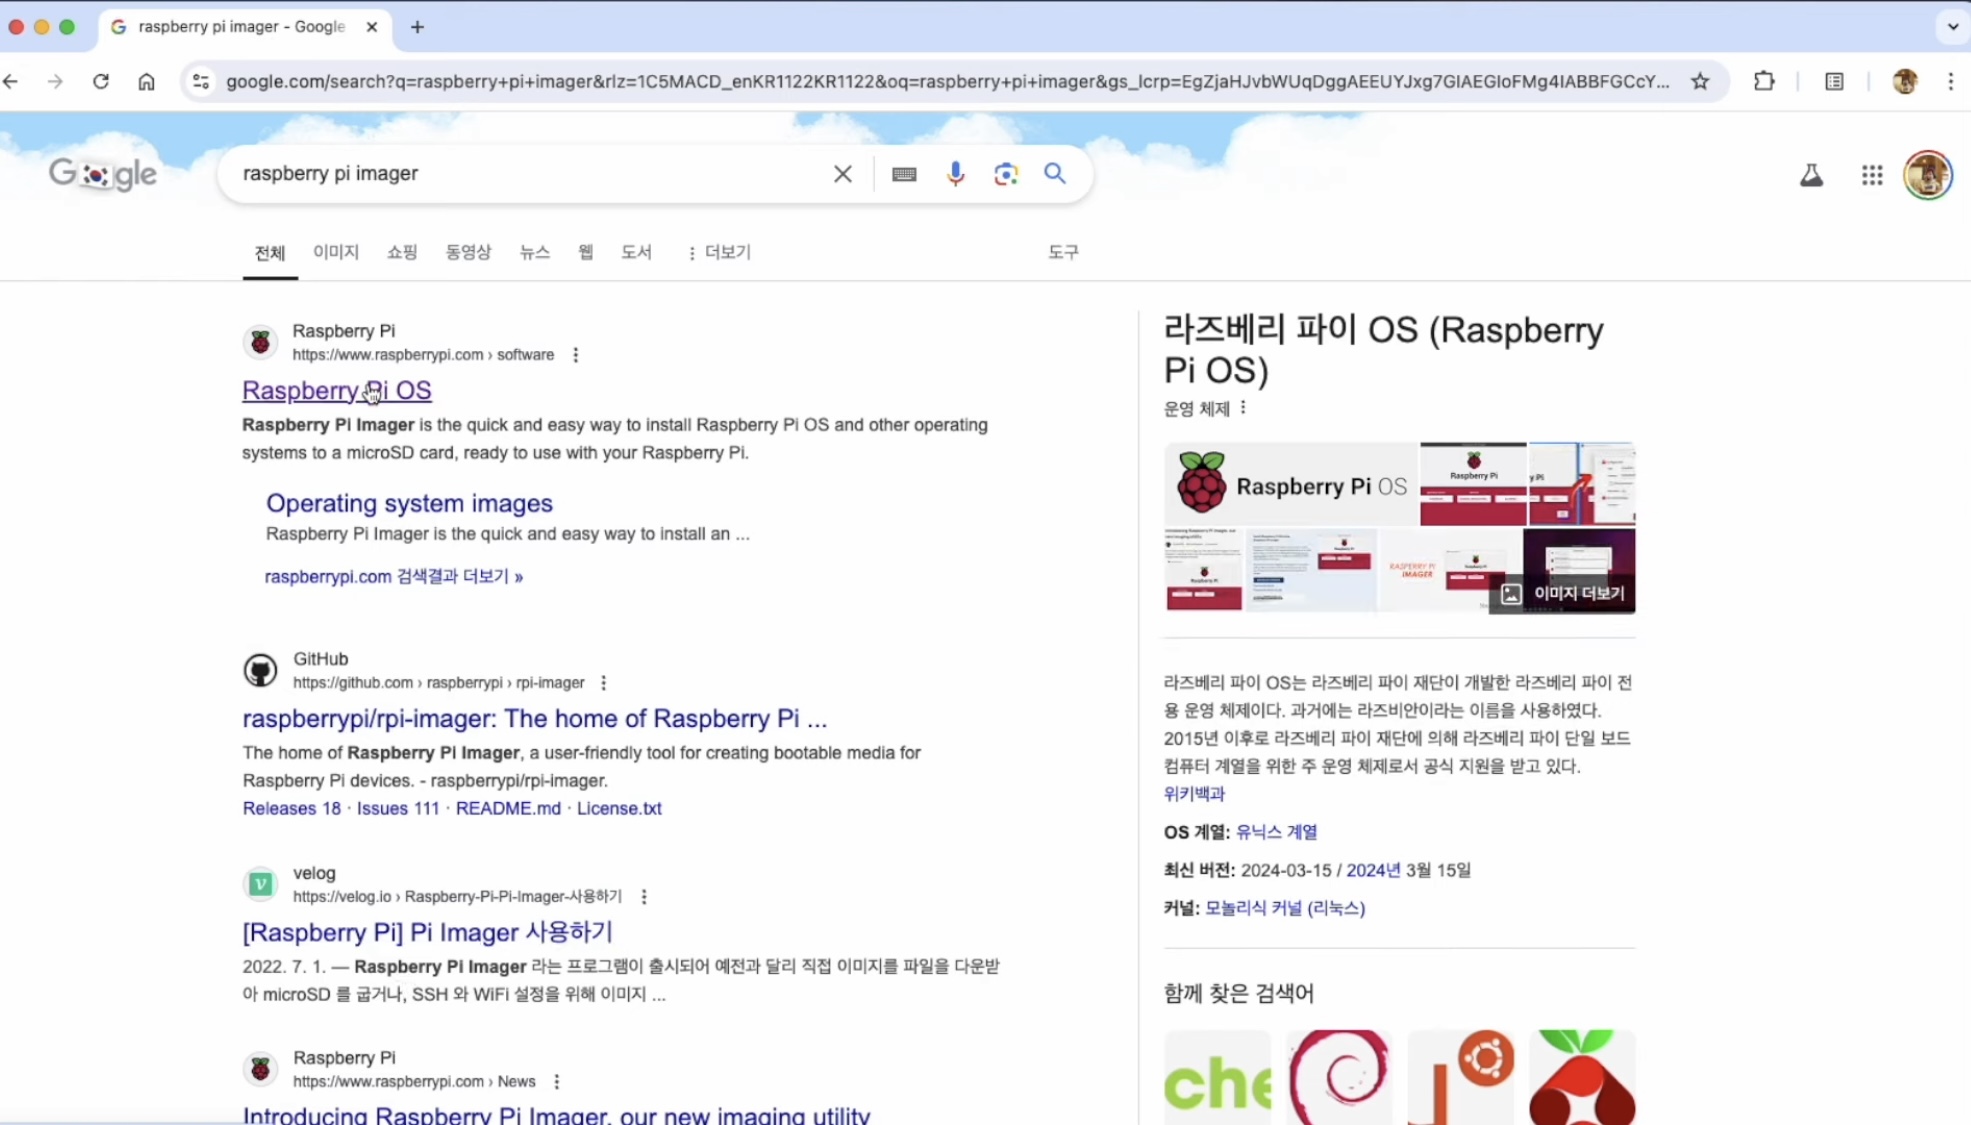
Task: Open the Chrome side panel
Action: [1834, 81]
